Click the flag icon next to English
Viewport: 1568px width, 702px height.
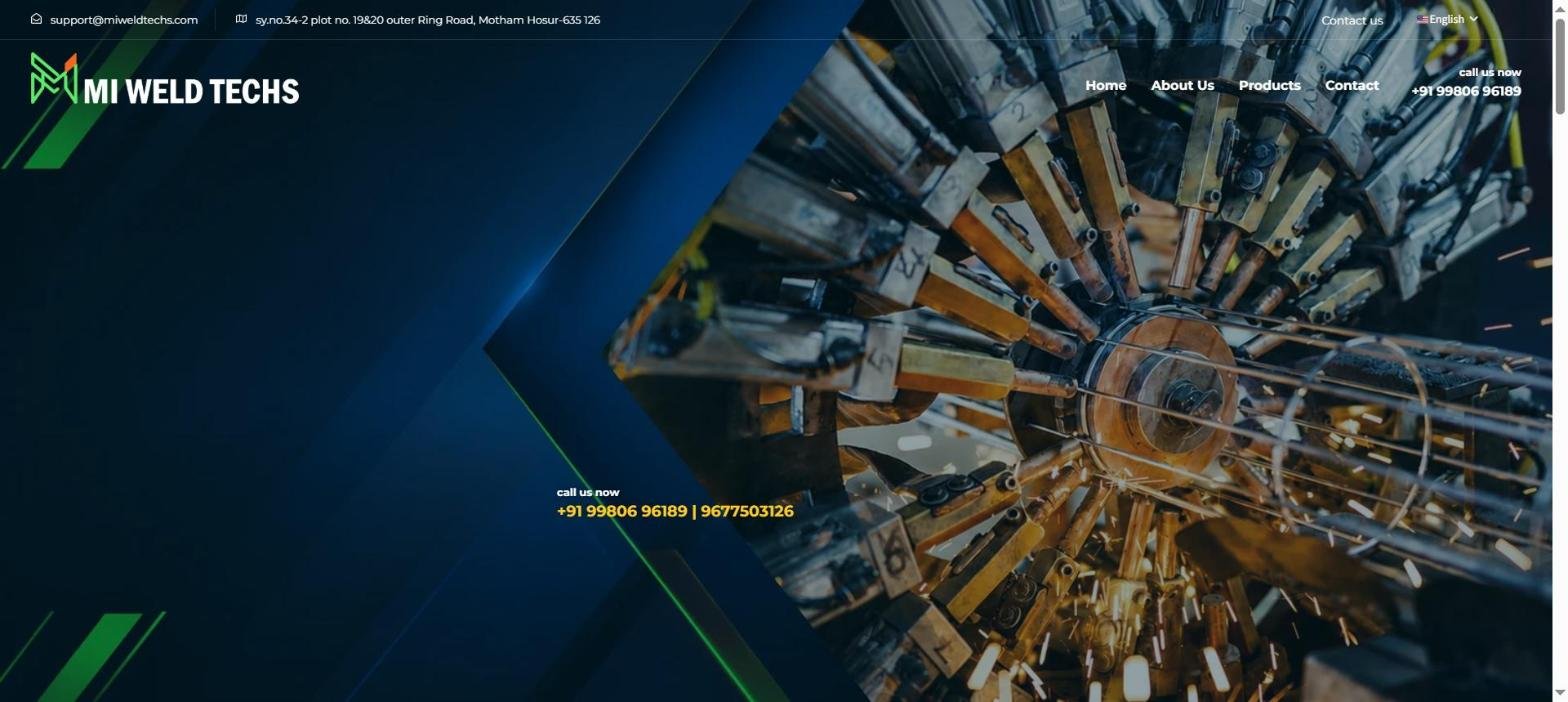[1422, 19]
